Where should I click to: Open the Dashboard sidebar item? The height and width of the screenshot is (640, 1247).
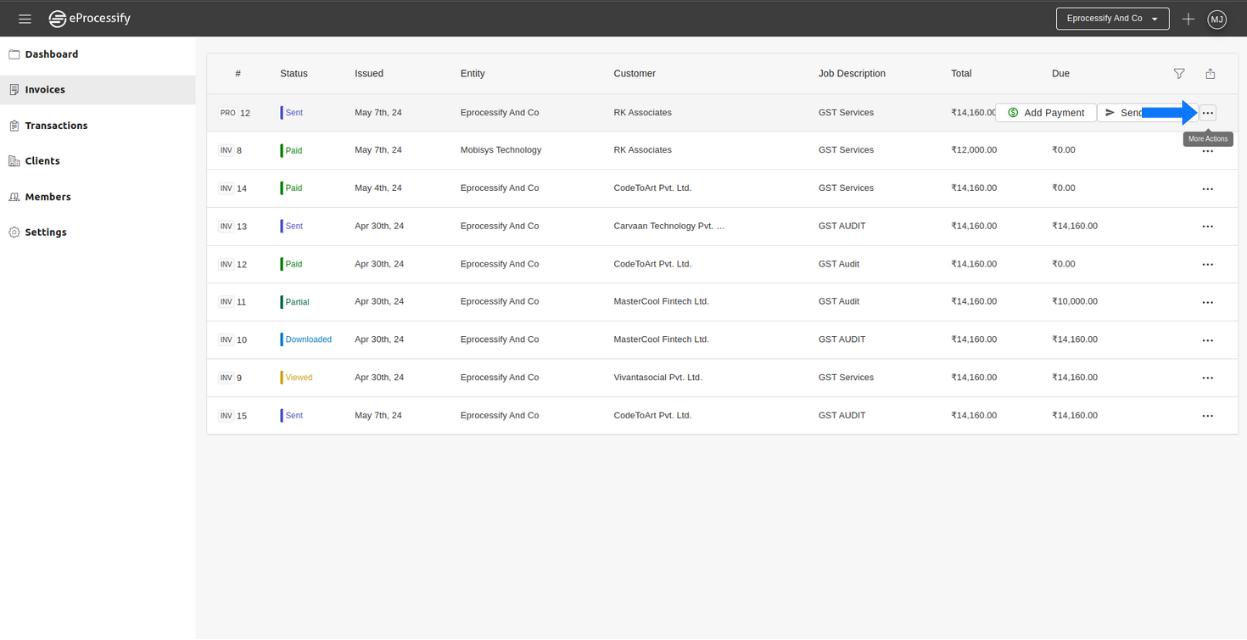51,55
